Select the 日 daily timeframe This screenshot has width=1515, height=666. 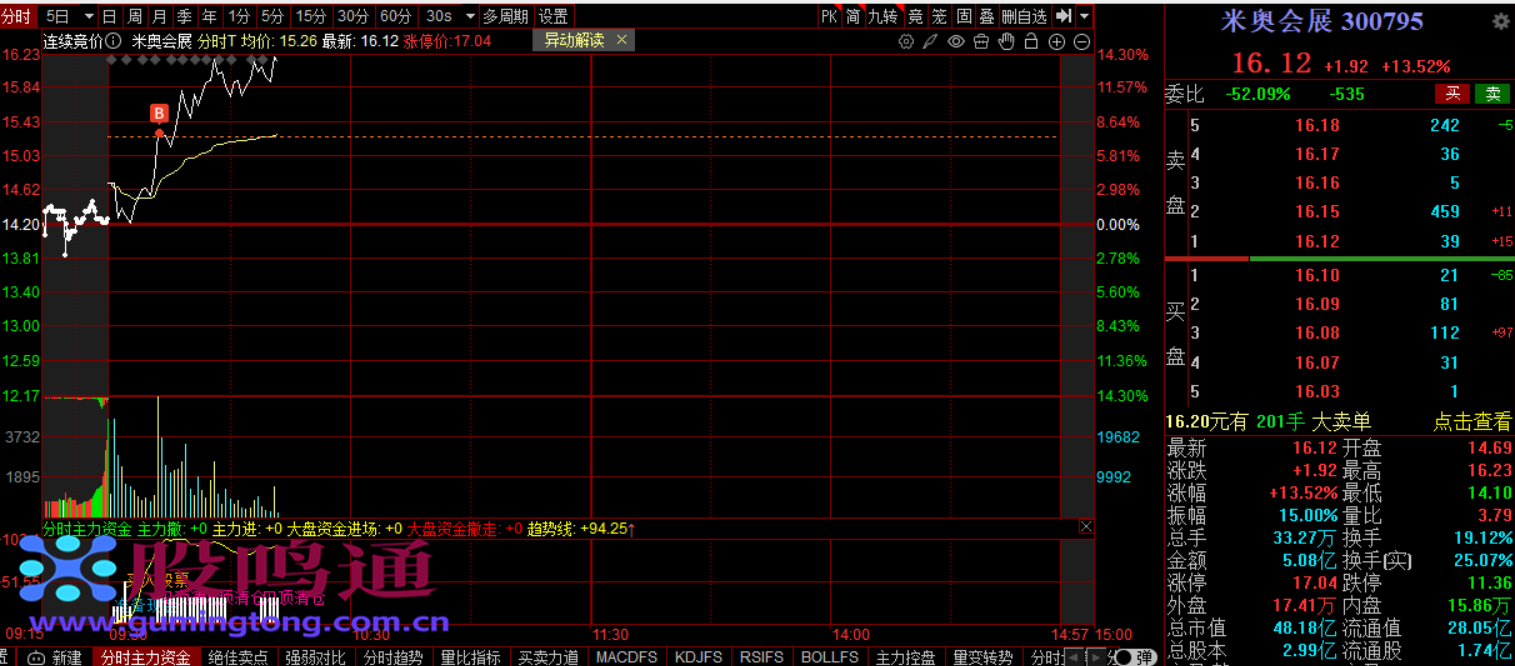point(109,16)
